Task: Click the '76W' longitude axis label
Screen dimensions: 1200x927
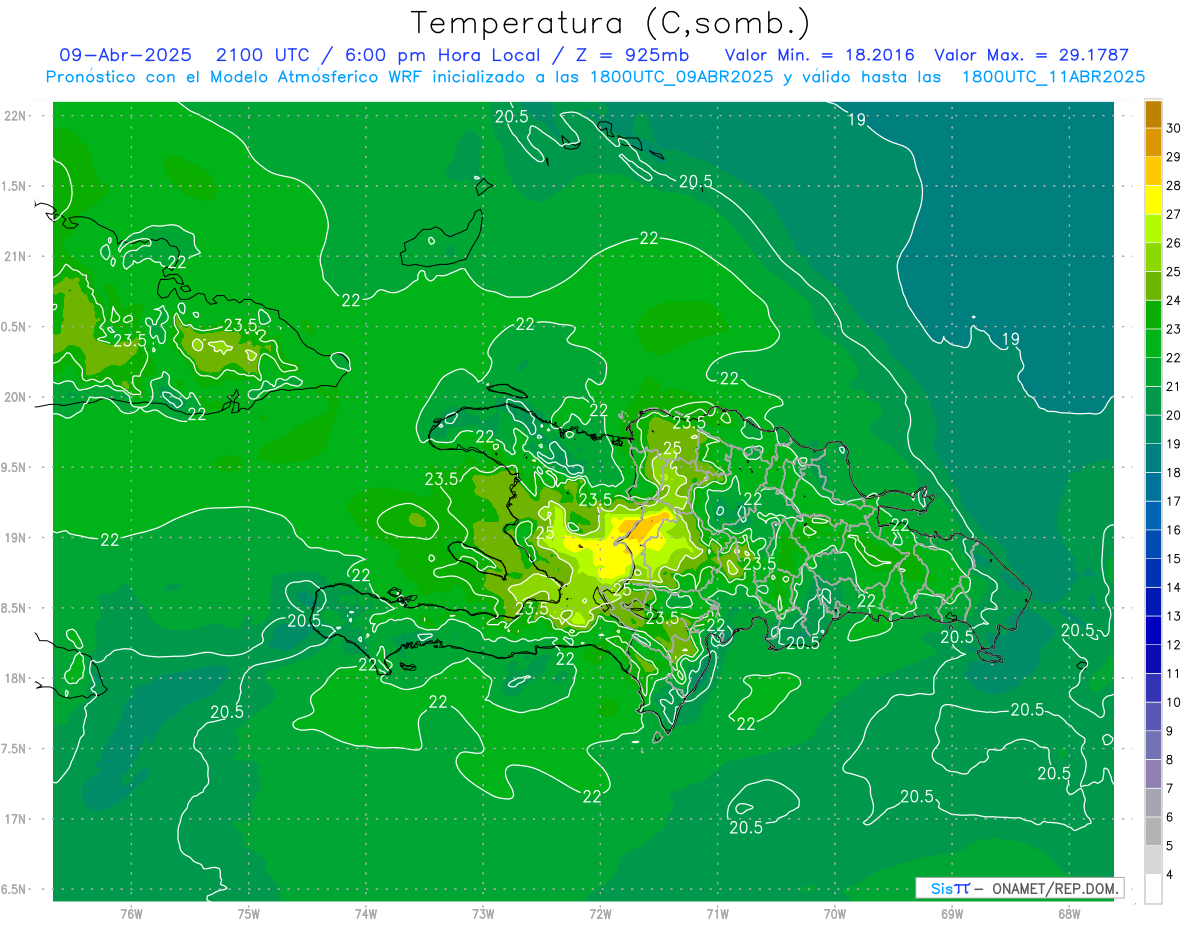Action: (131, 913)
